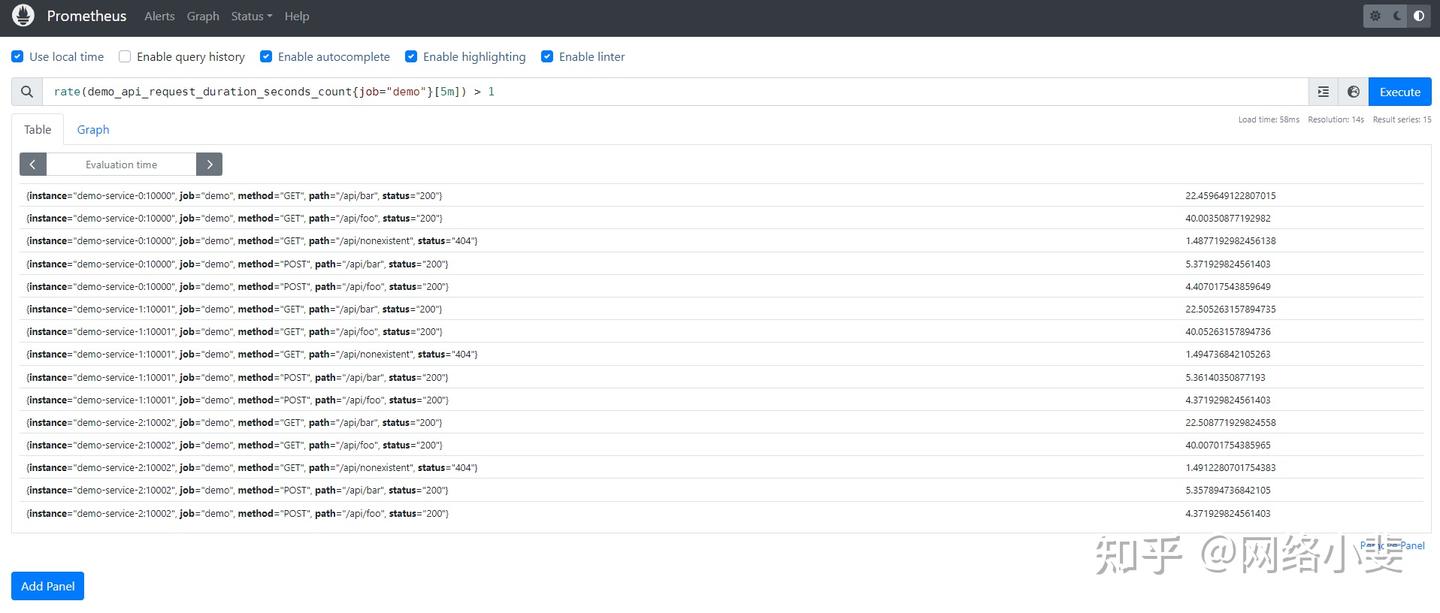This screenshot has height=613, width=1440.
Task: Click the Add Panel button
Action: click(48, 586)
